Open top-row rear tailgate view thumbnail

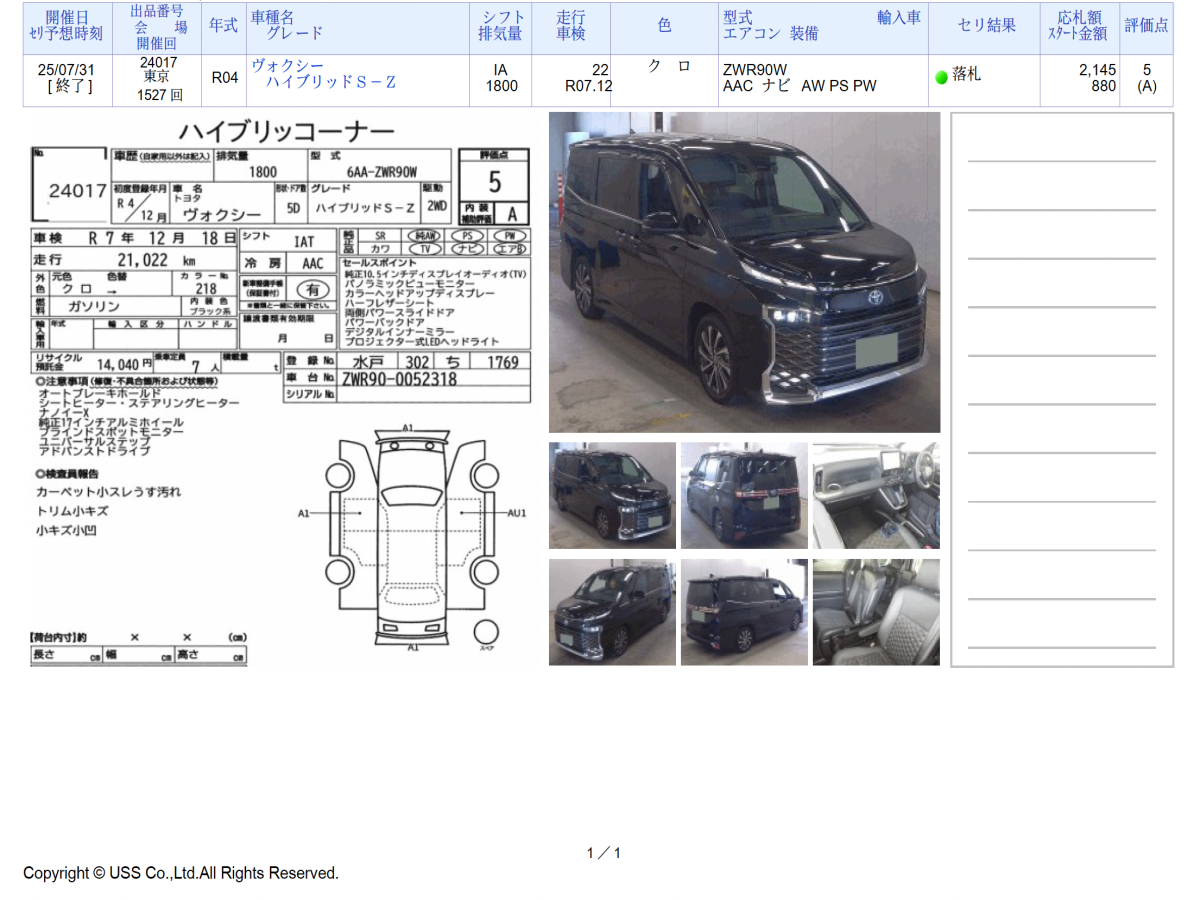pyautogui.click(x=744, y=496)
